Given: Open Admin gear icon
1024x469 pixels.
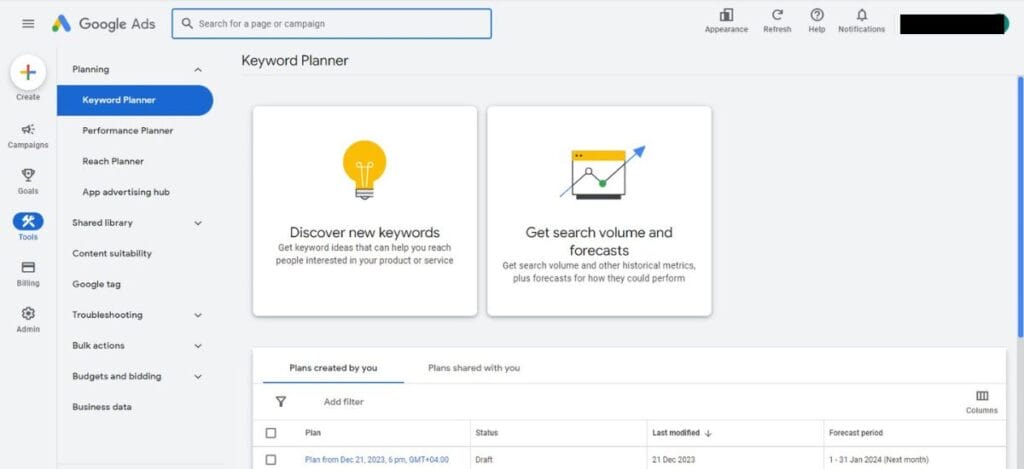Looking at the screenshot, I should (x=28, y=314).
